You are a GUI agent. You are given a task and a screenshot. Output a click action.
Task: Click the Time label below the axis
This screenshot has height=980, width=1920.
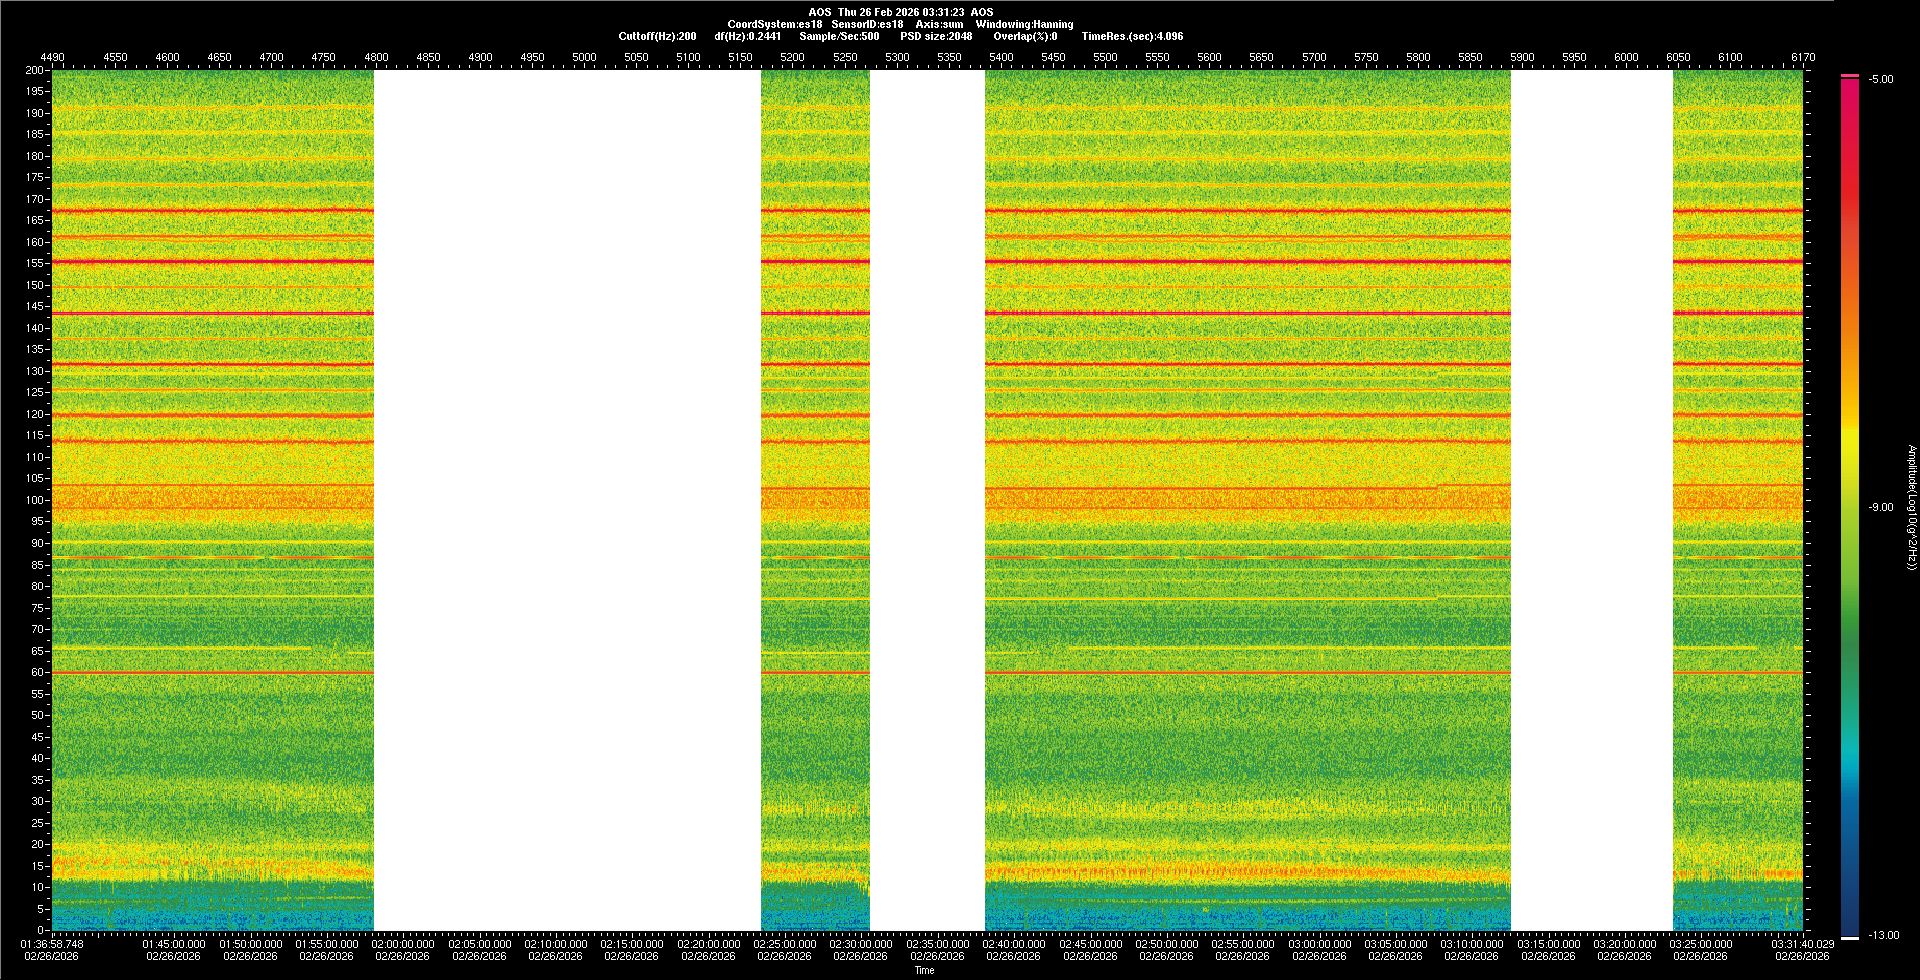[x=924, y=970]
